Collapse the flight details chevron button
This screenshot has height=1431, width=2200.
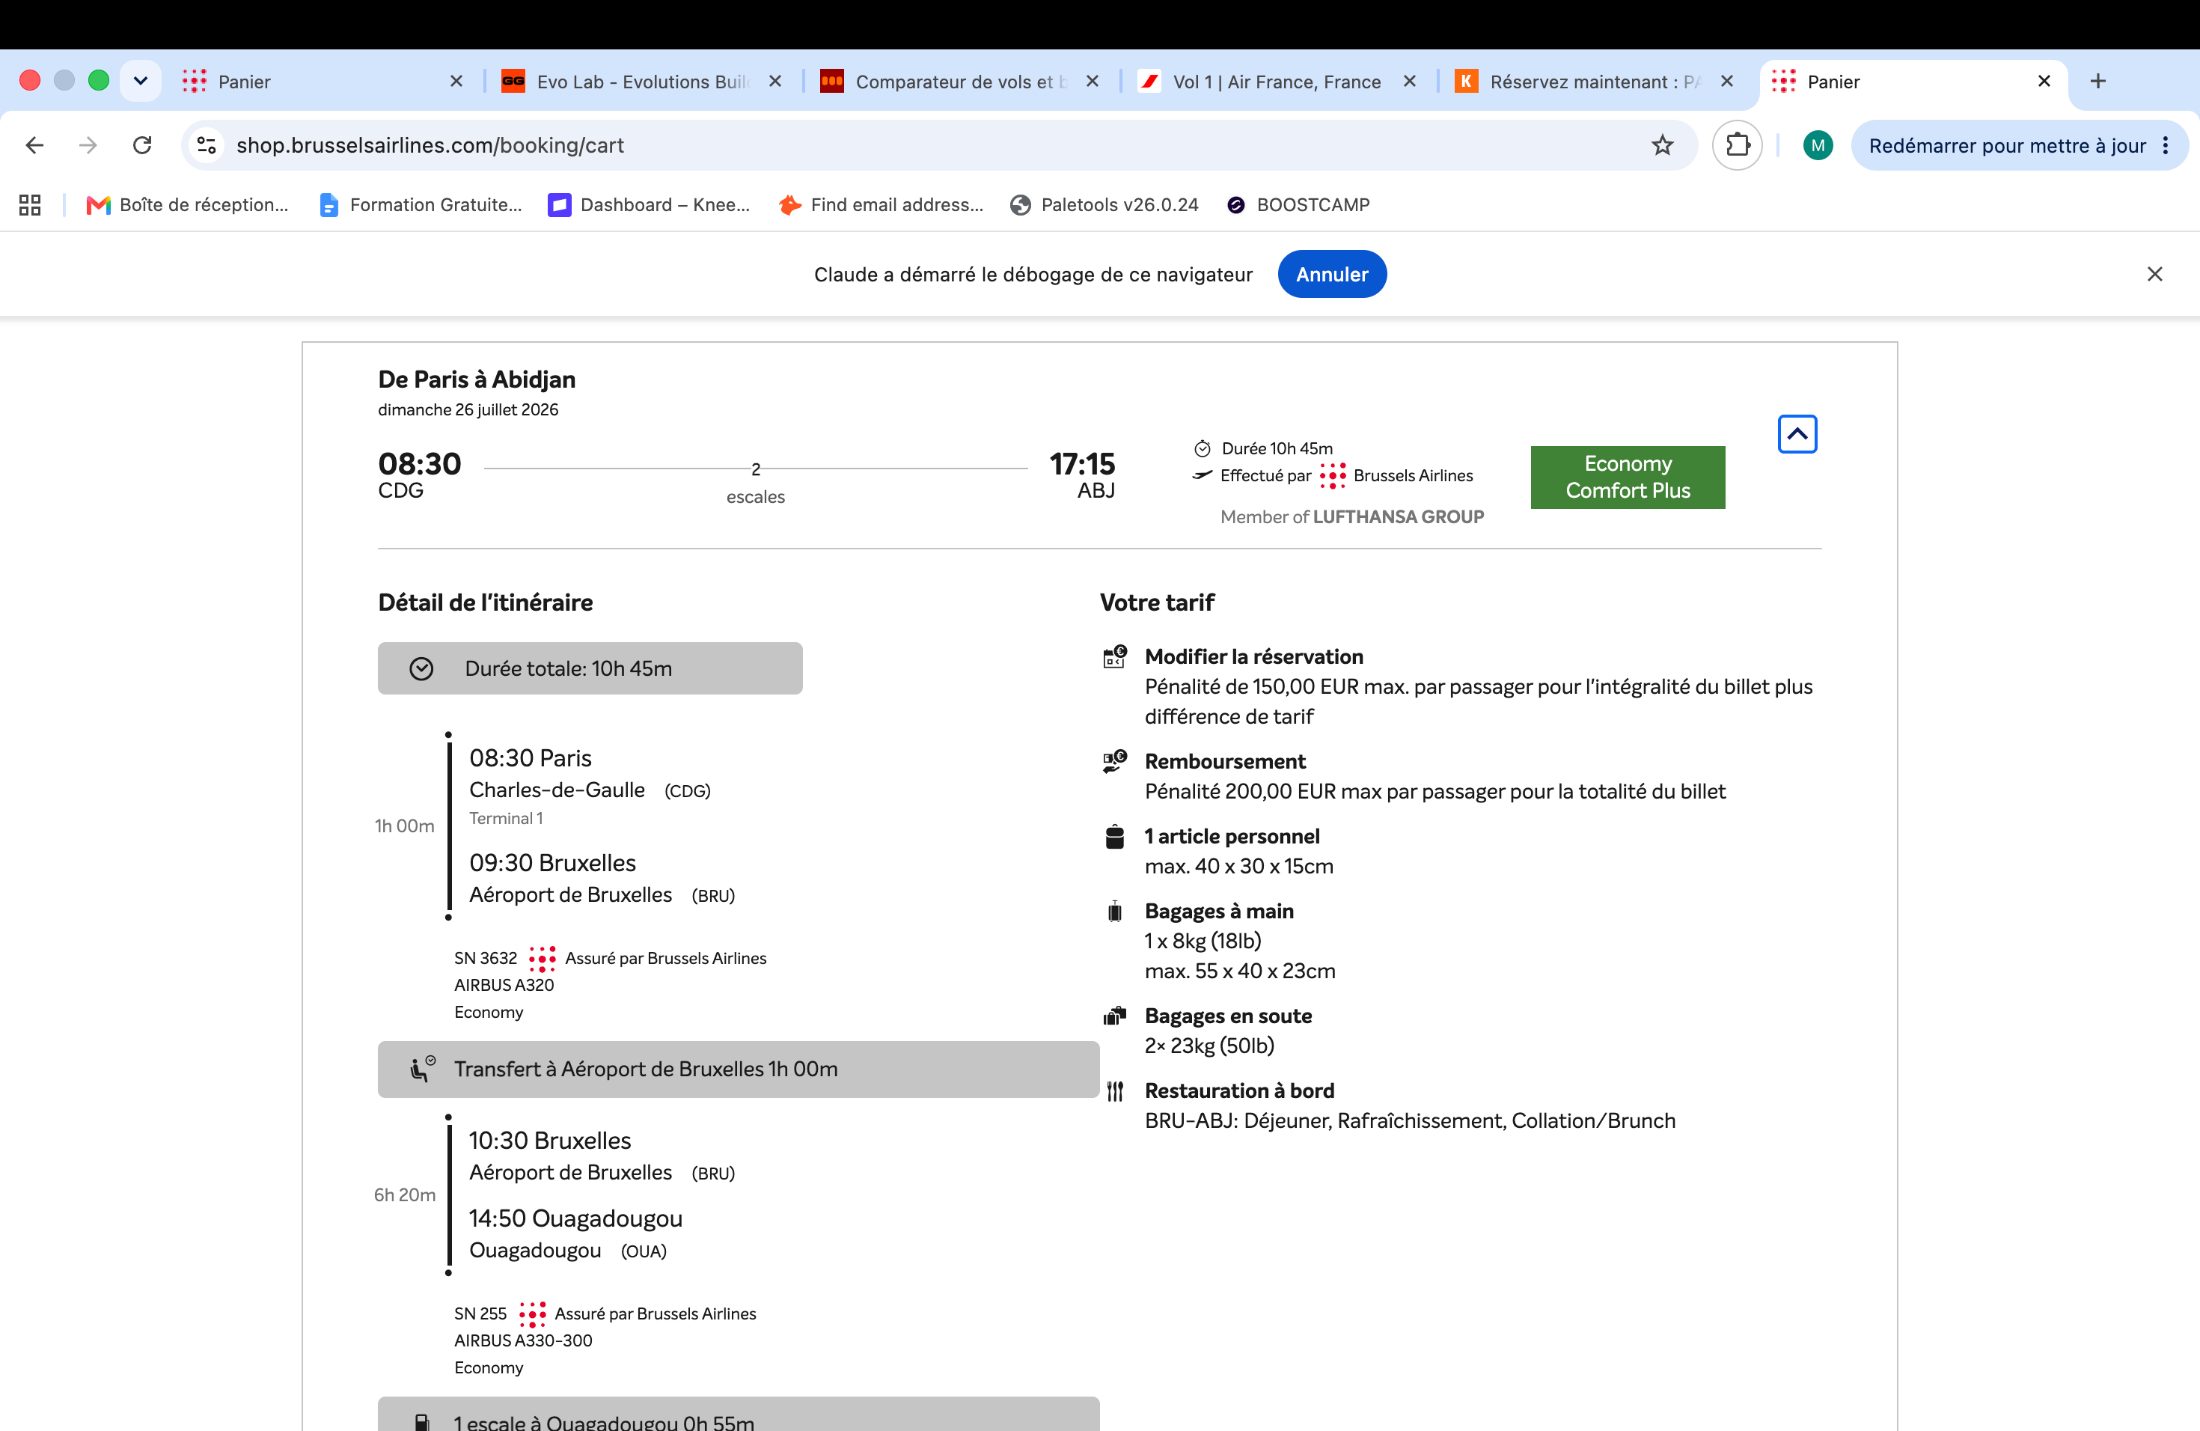pos(1797,434)
